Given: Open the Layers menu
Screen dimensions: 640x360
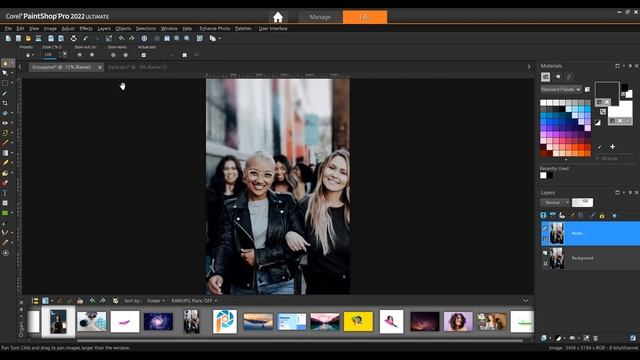Looking at the screenshot, I should 104,29.
